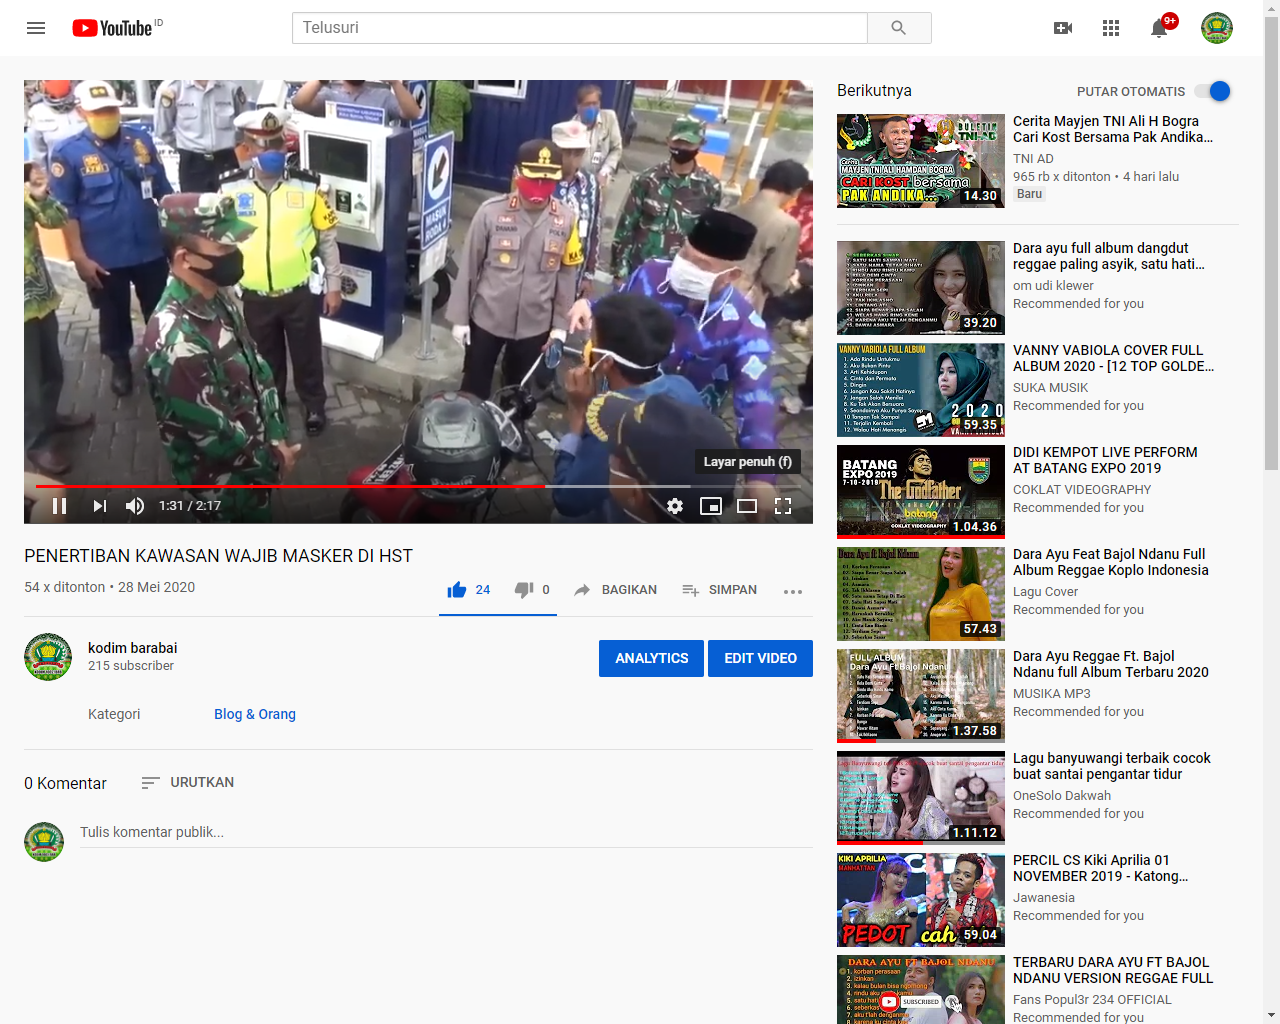Open video settings gear

coord(675,506)
